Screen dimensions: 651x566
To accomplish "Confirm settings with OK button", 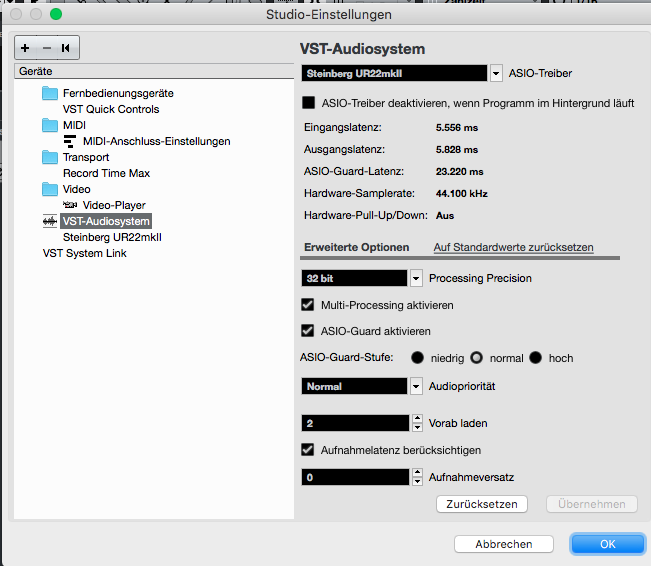I will click(x=607, y=544).
